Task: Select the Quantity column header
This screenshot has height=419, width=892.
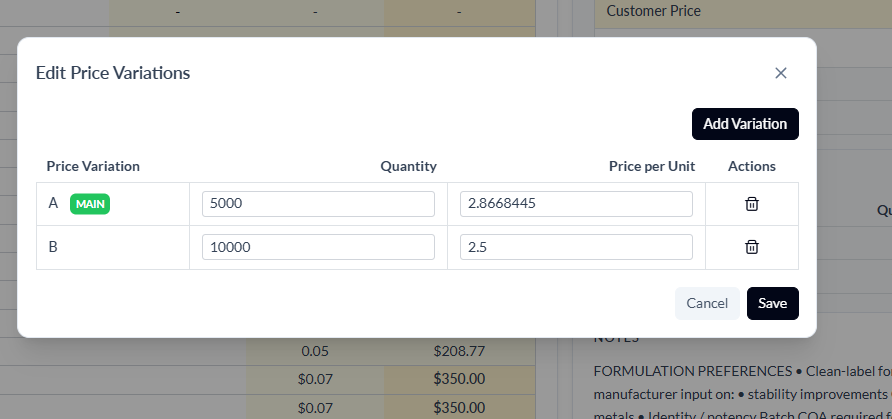Action: pos(408,166)
